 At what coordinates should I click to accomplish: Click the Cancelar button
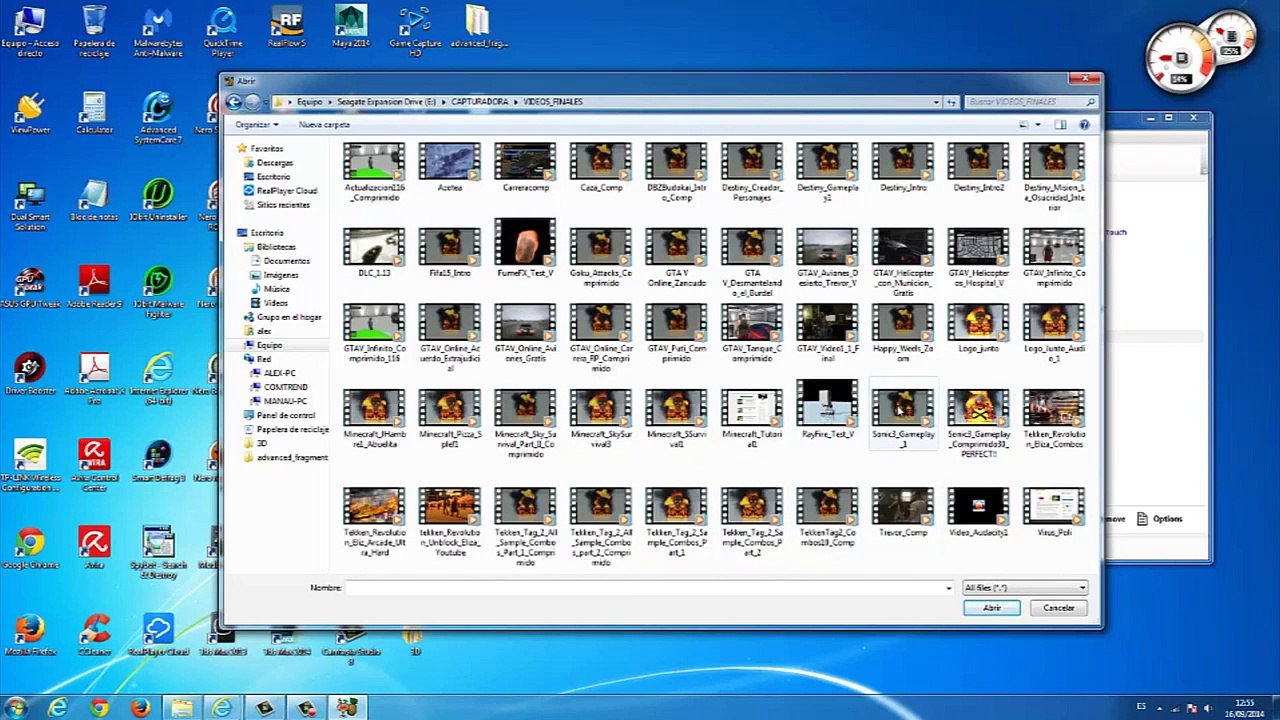(x=1058, y=608)
